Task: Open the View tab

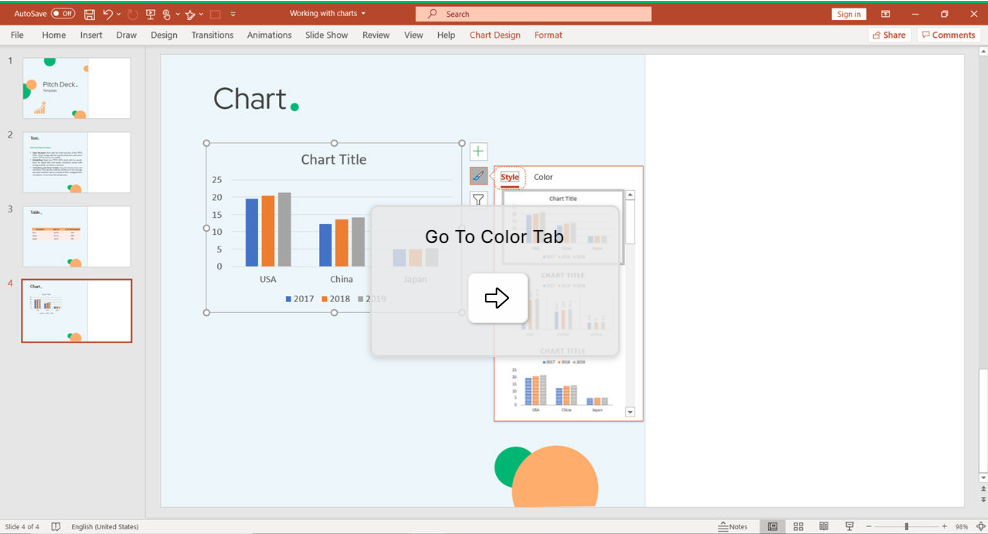Action: coord(413,35)
